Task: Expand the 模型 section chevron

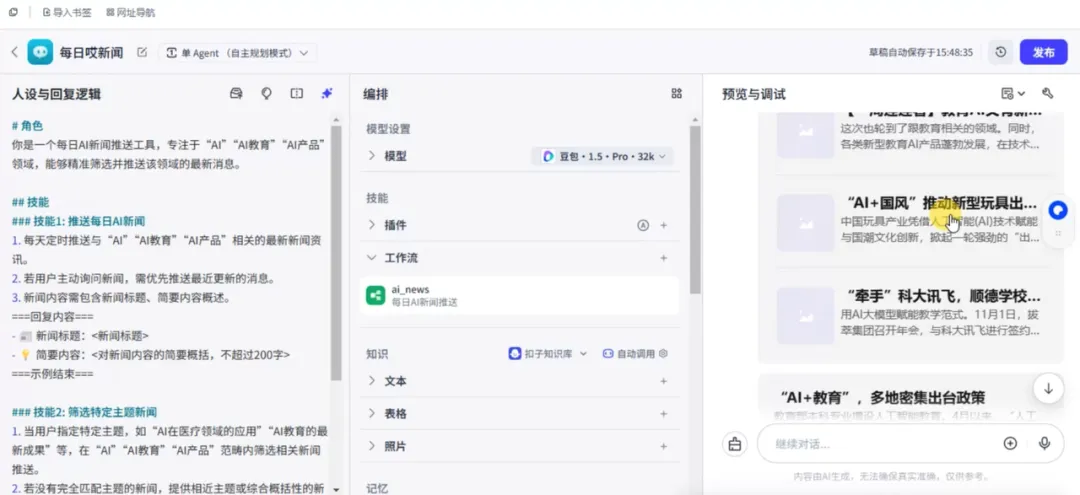Action: pyautogui.click(x=371, y=156)
